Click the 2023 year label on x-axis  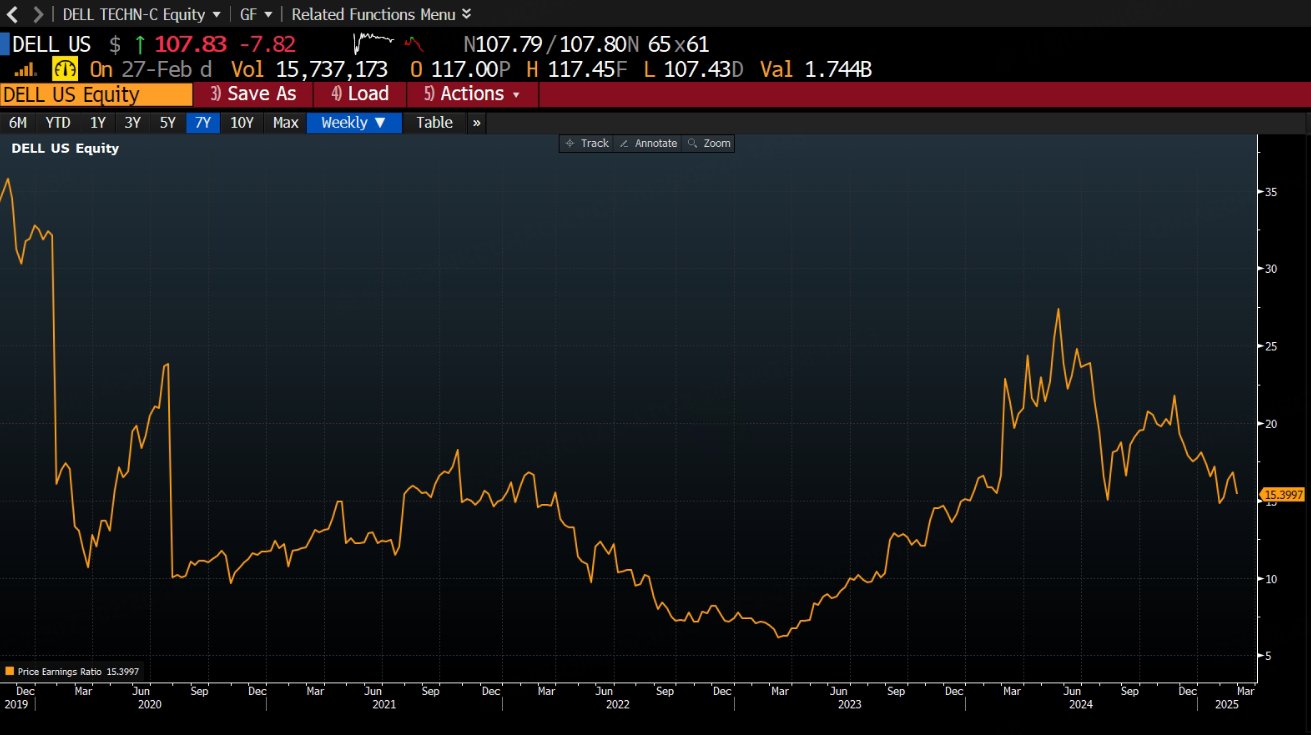click(849, 704)
